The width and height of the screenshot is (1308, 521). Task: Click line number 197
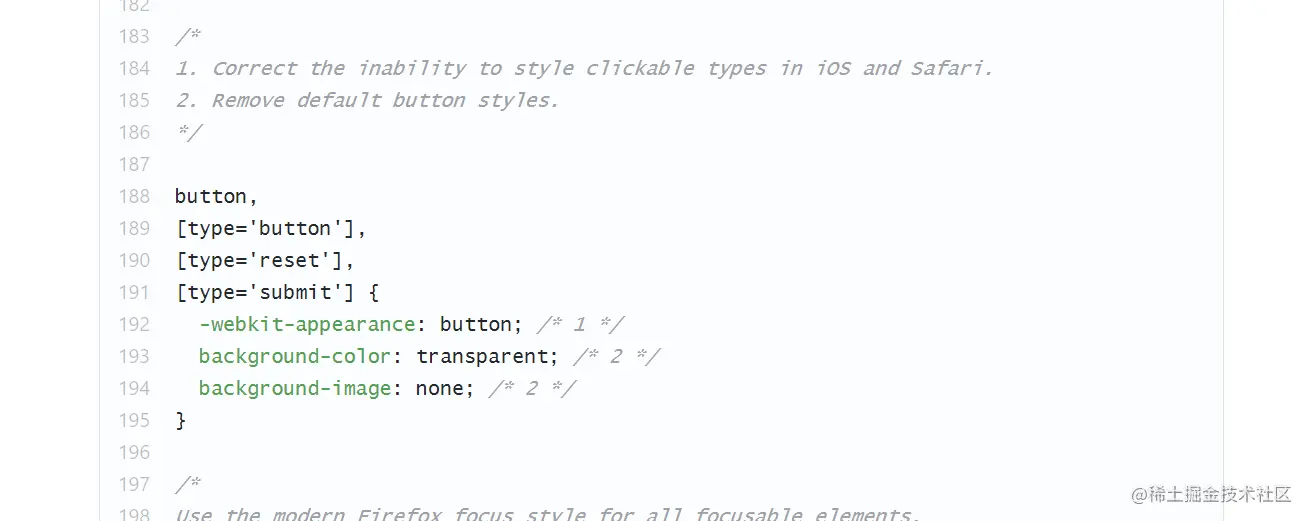pyautogui.click(x=134, y=484)
